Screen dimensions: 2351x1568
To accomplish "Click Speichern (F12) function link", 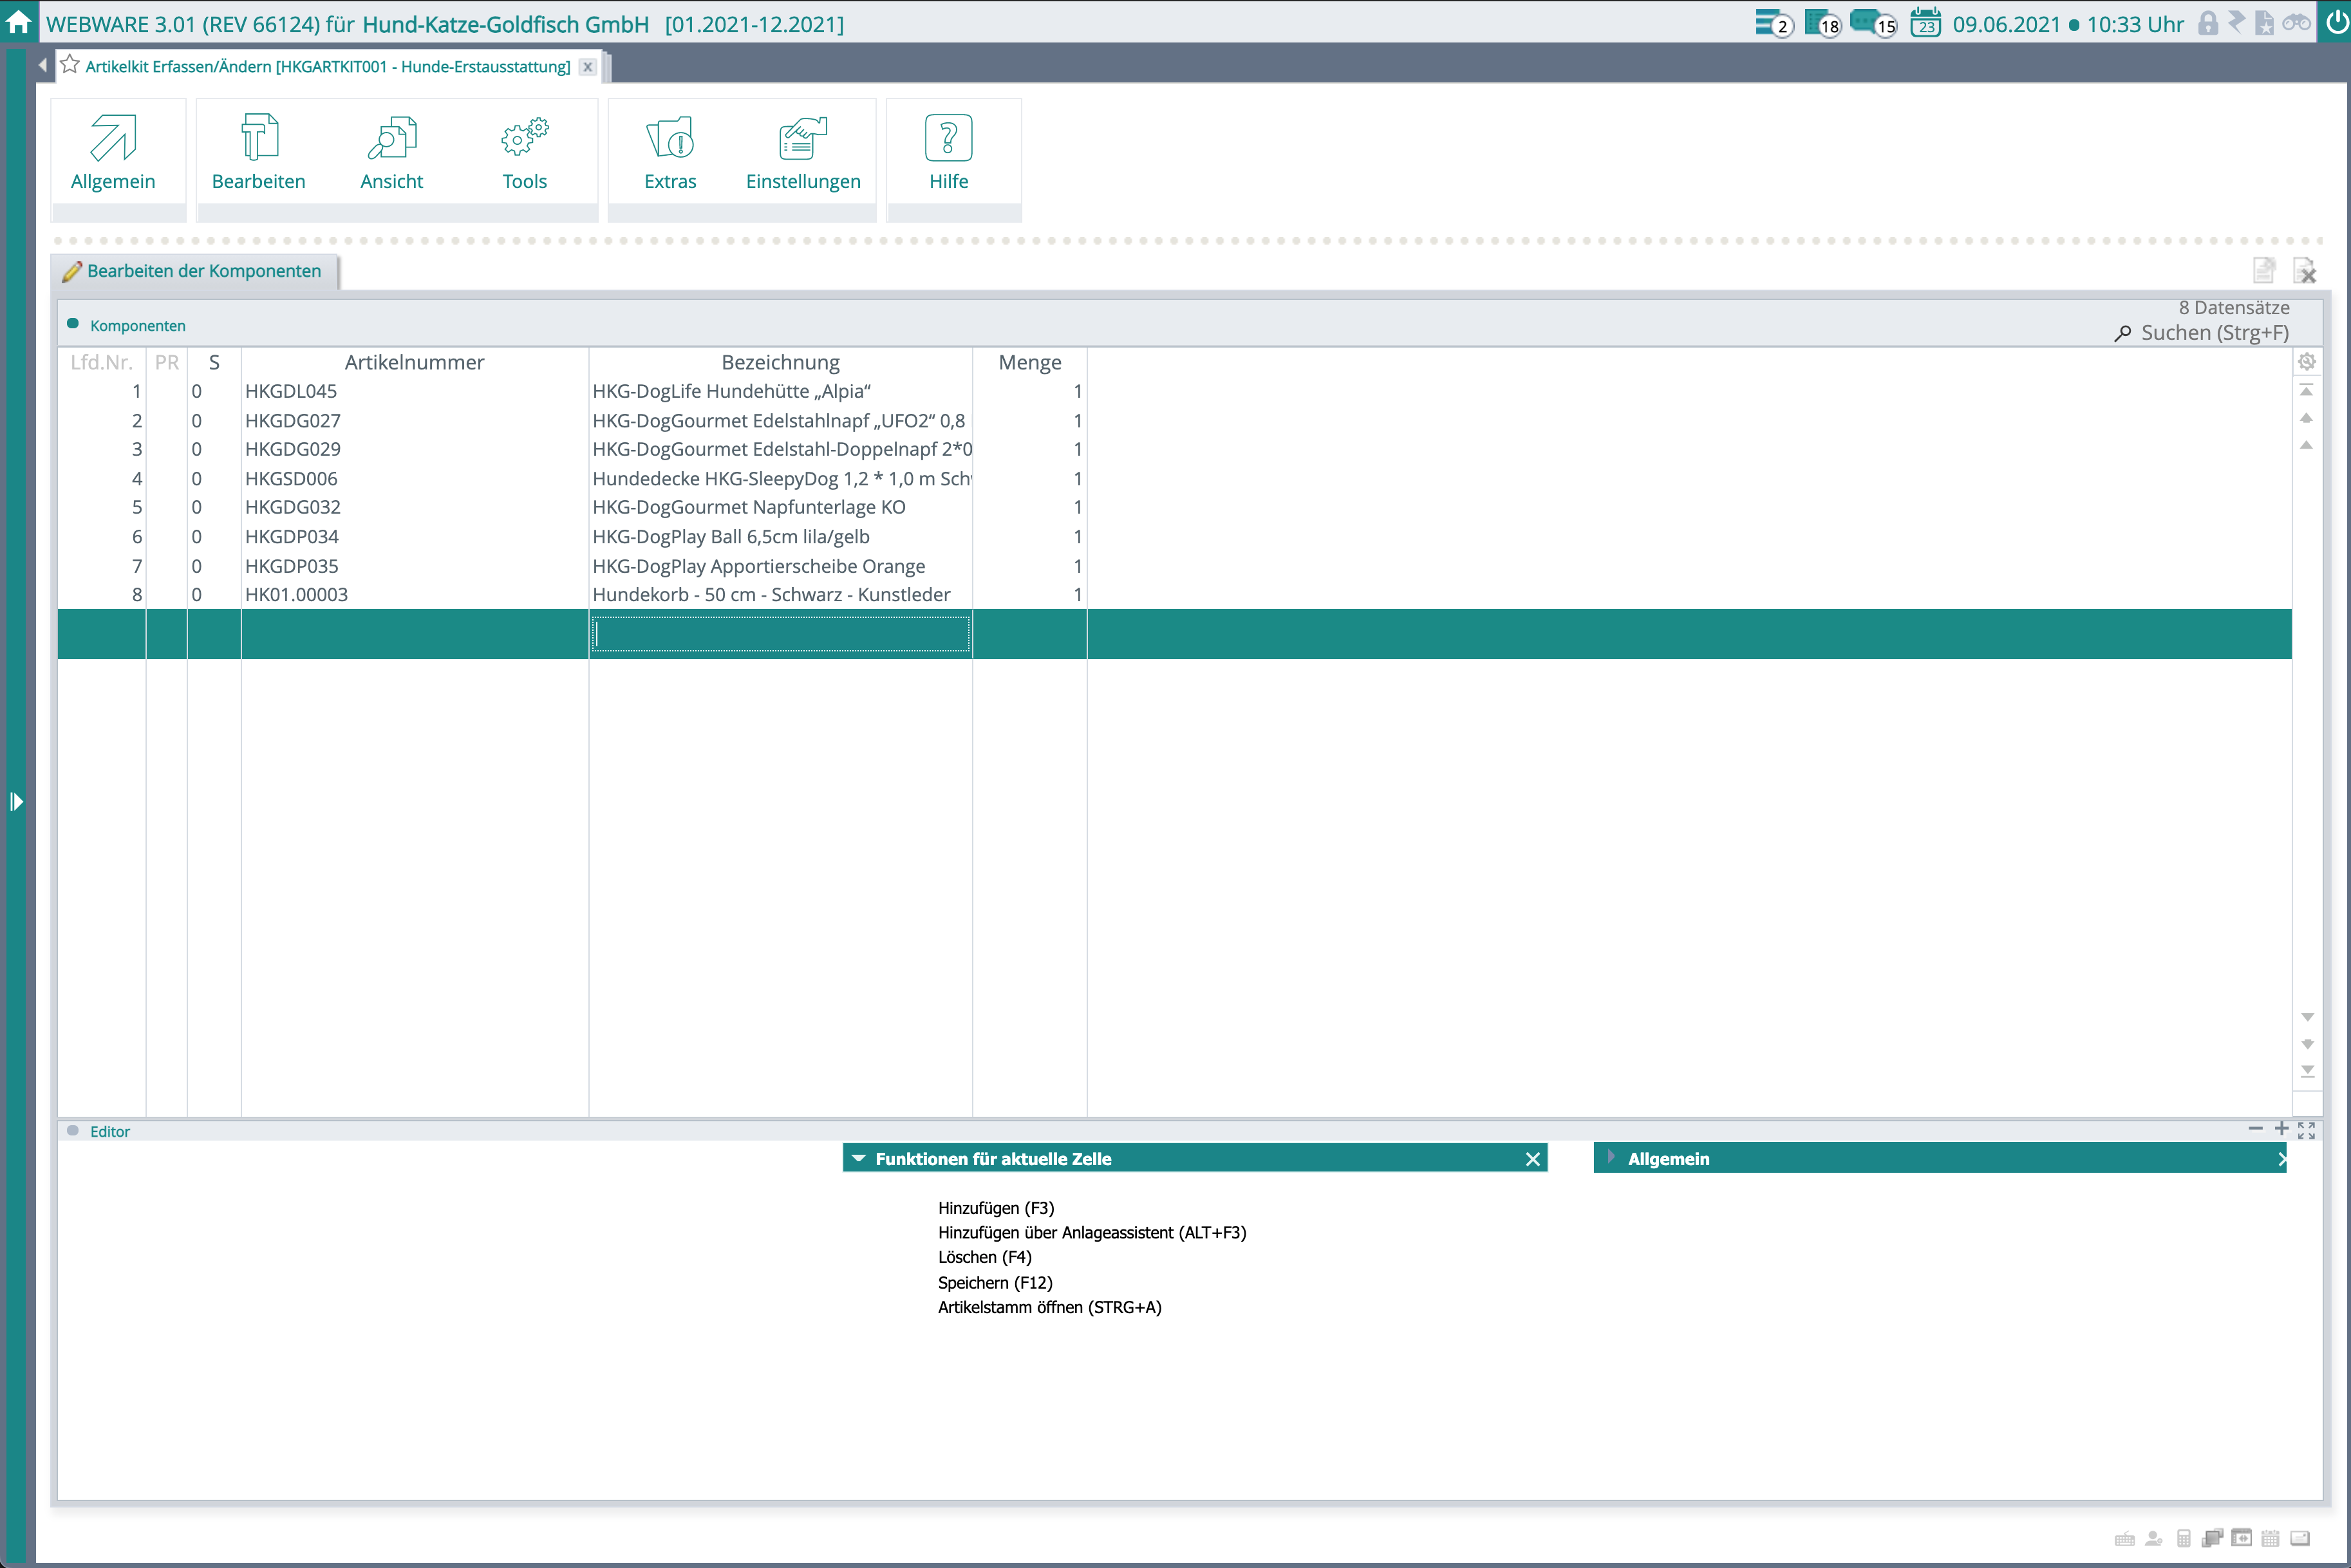I will tap(994, 1282).
